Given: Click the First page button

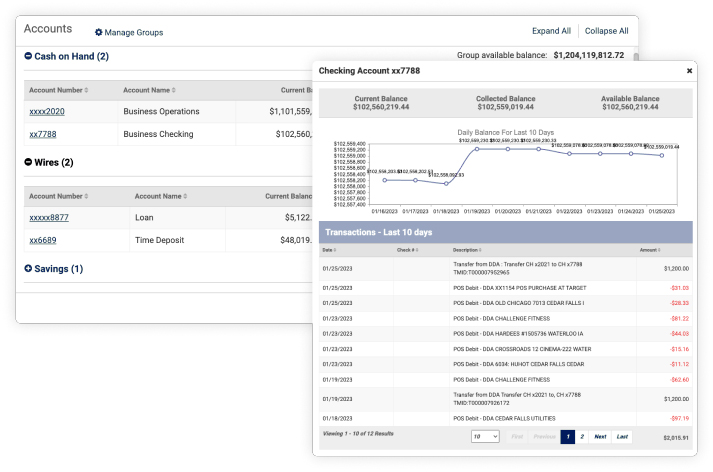Looking at the screenshot, I should (x=517, y=437).
